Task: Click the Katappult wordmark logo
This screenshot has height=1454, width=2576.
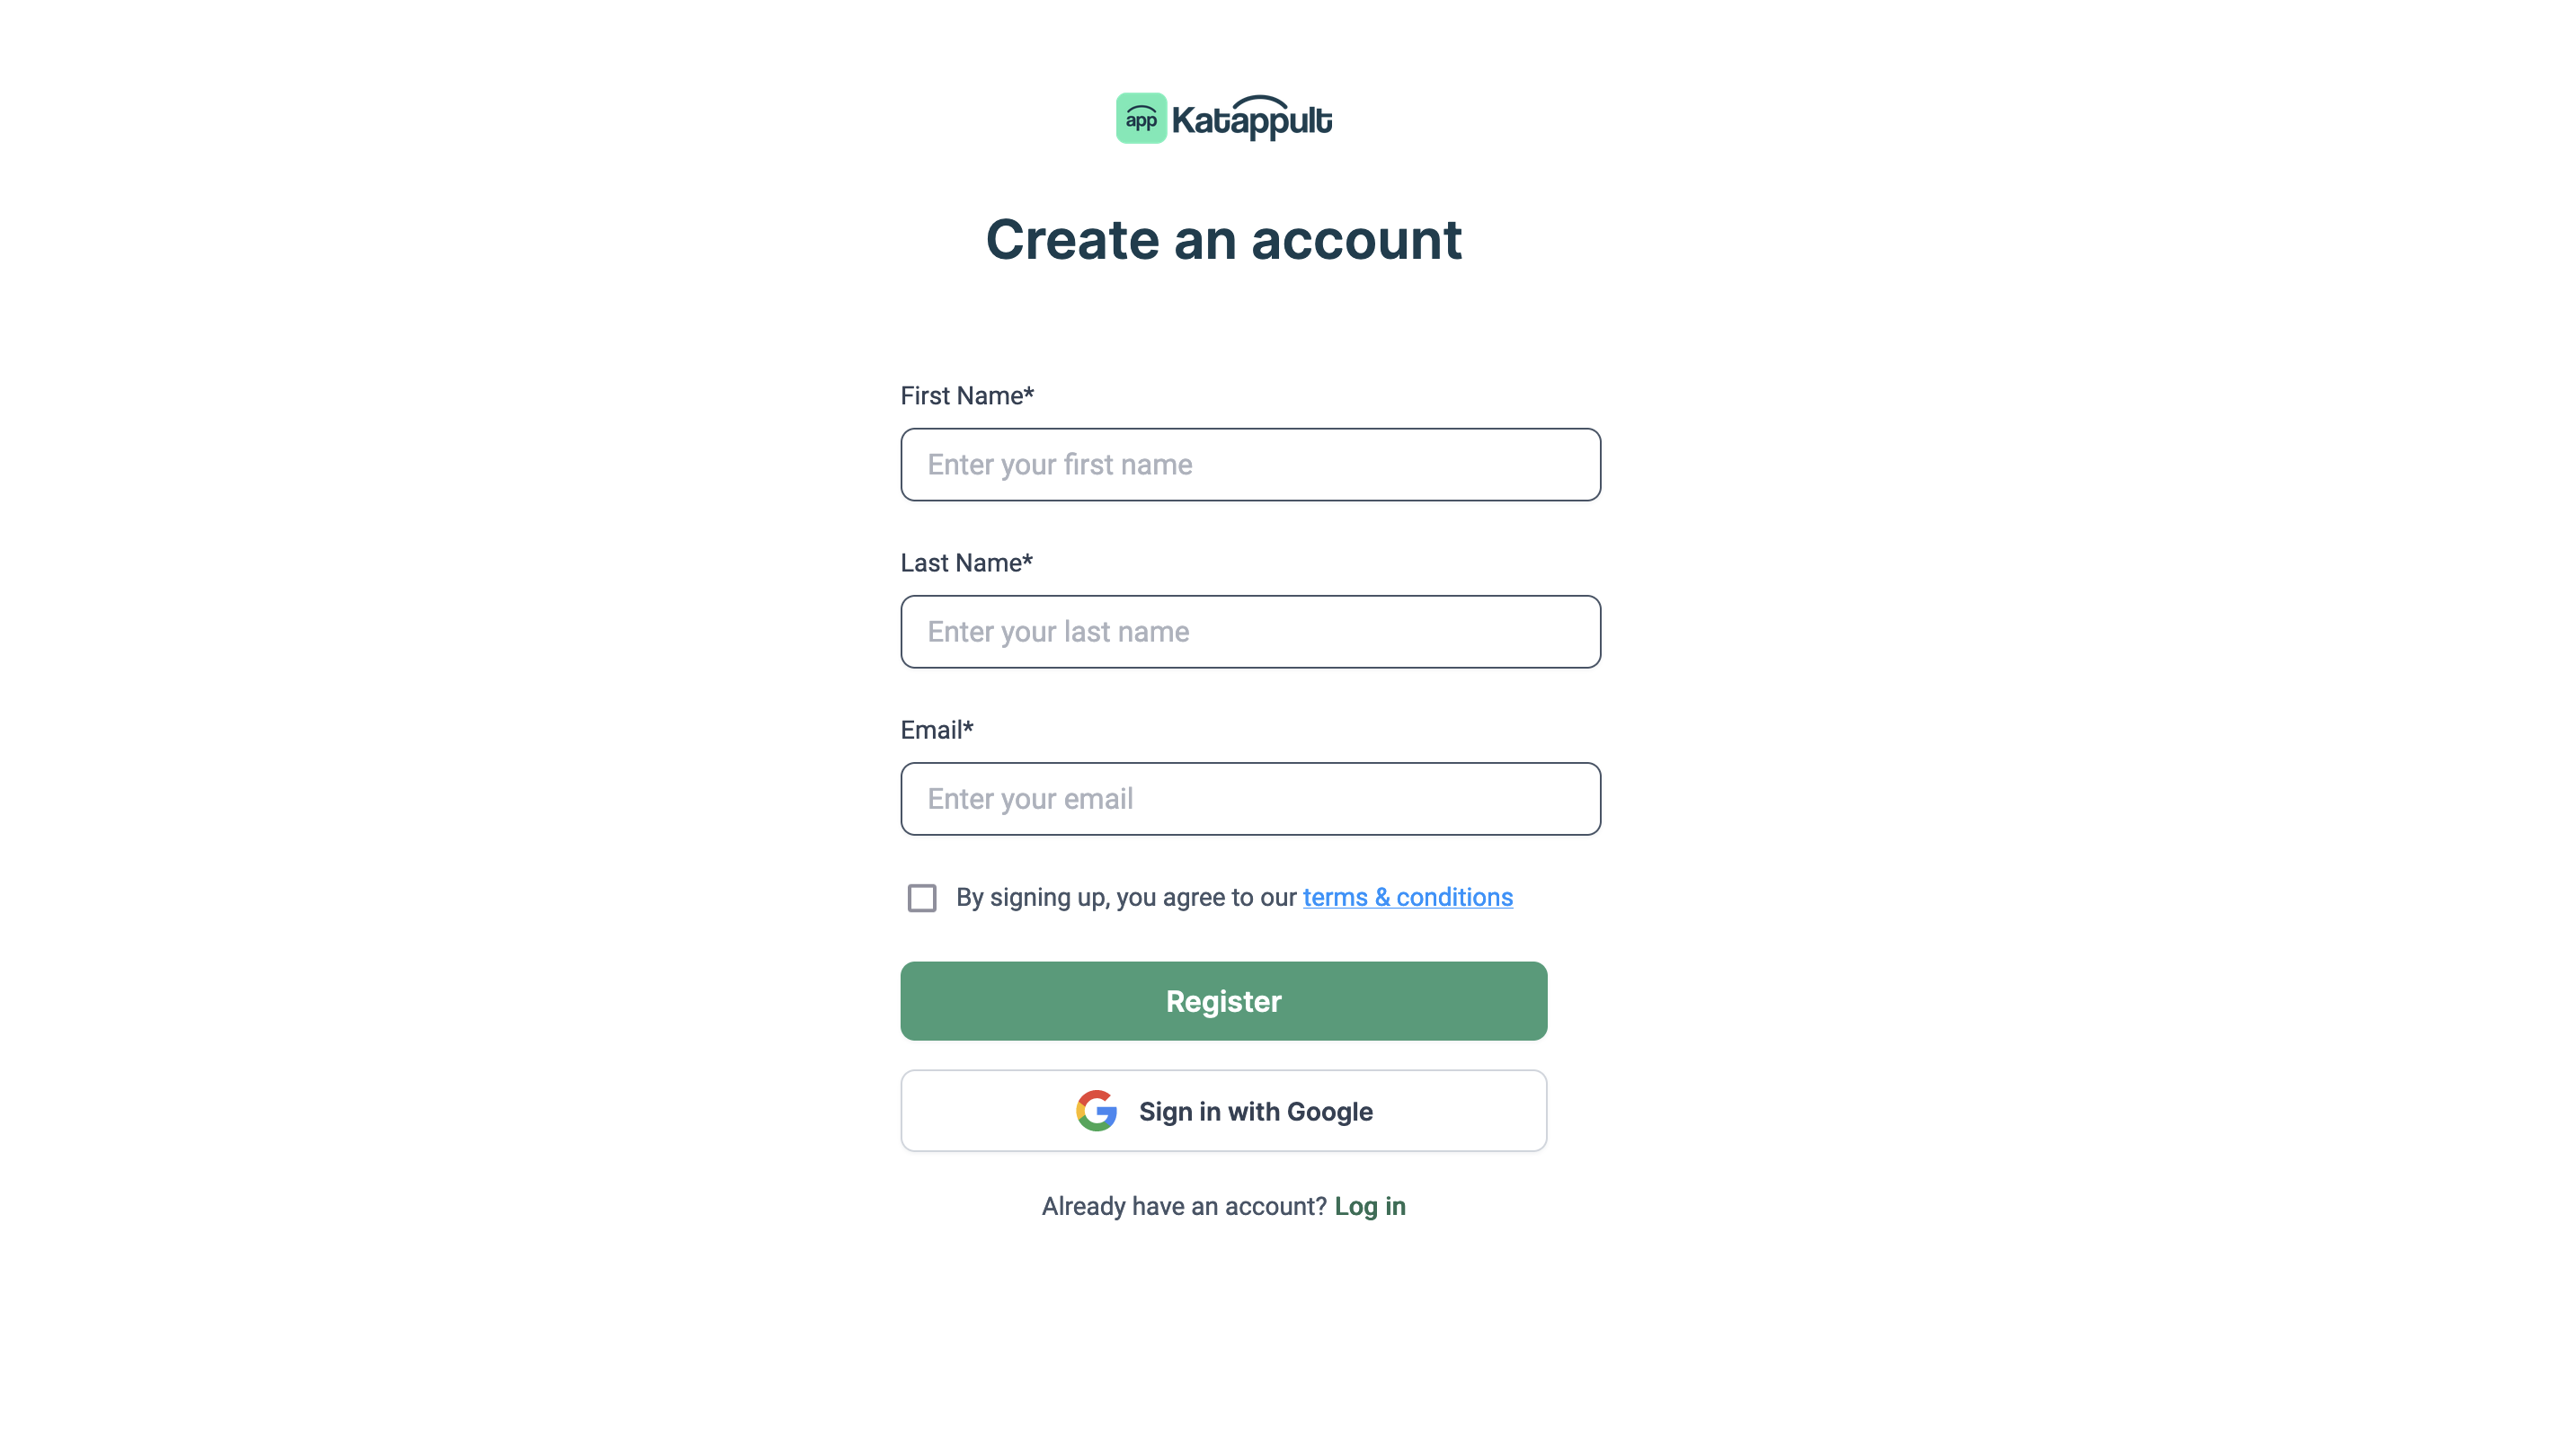Action: [1251, 119]
